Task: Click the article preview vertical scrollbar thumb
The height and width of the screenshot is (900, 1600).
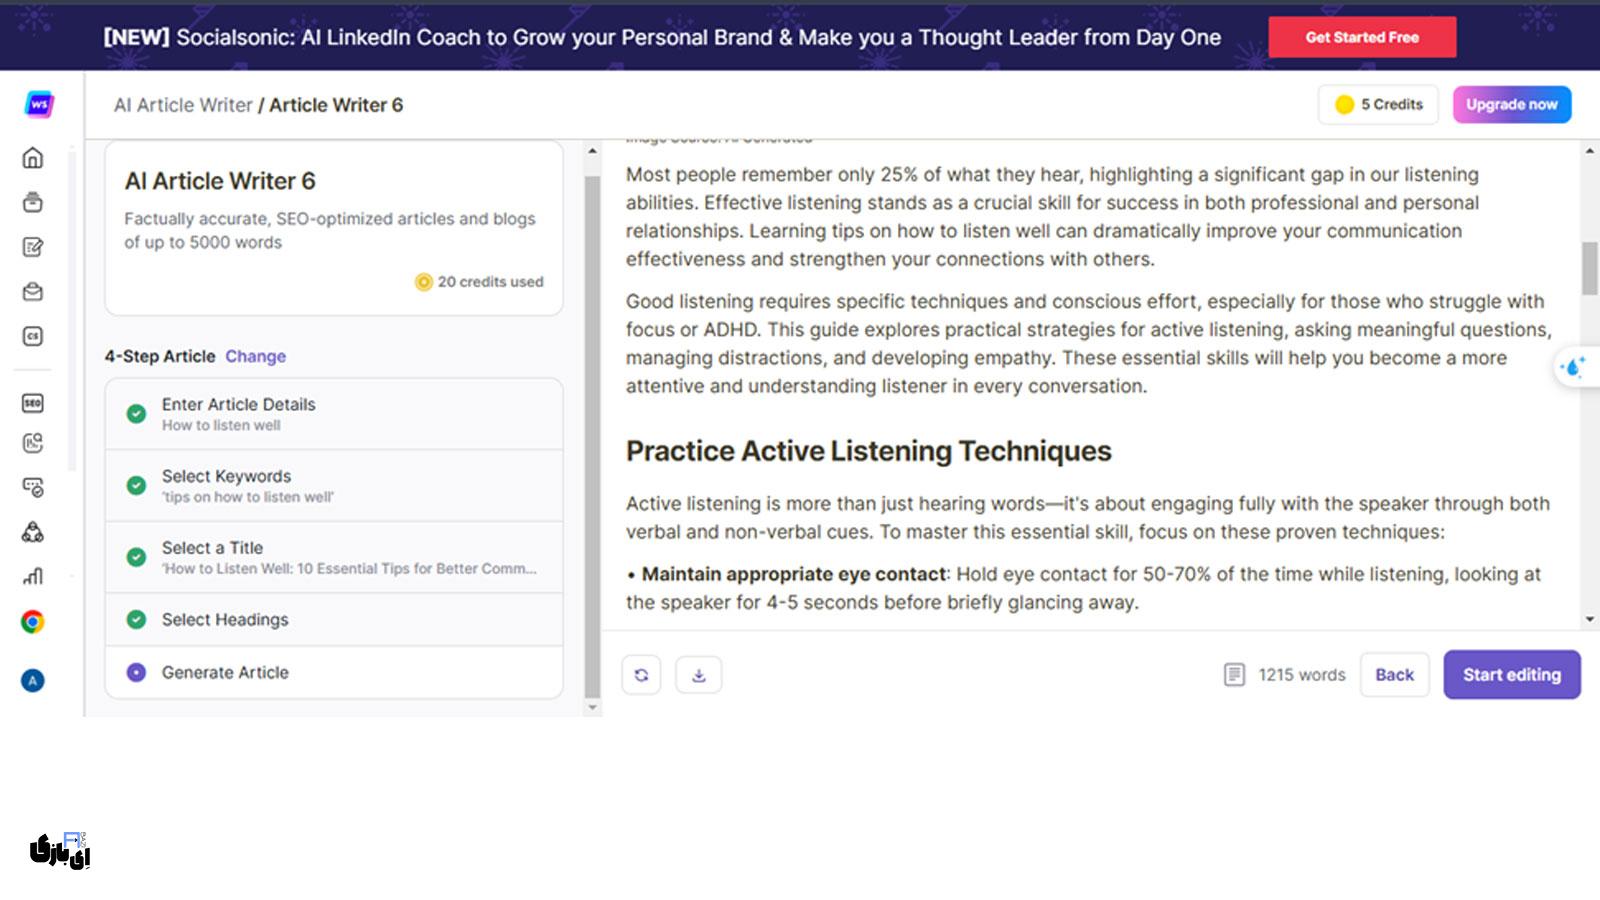Action: coord(1589,267)
